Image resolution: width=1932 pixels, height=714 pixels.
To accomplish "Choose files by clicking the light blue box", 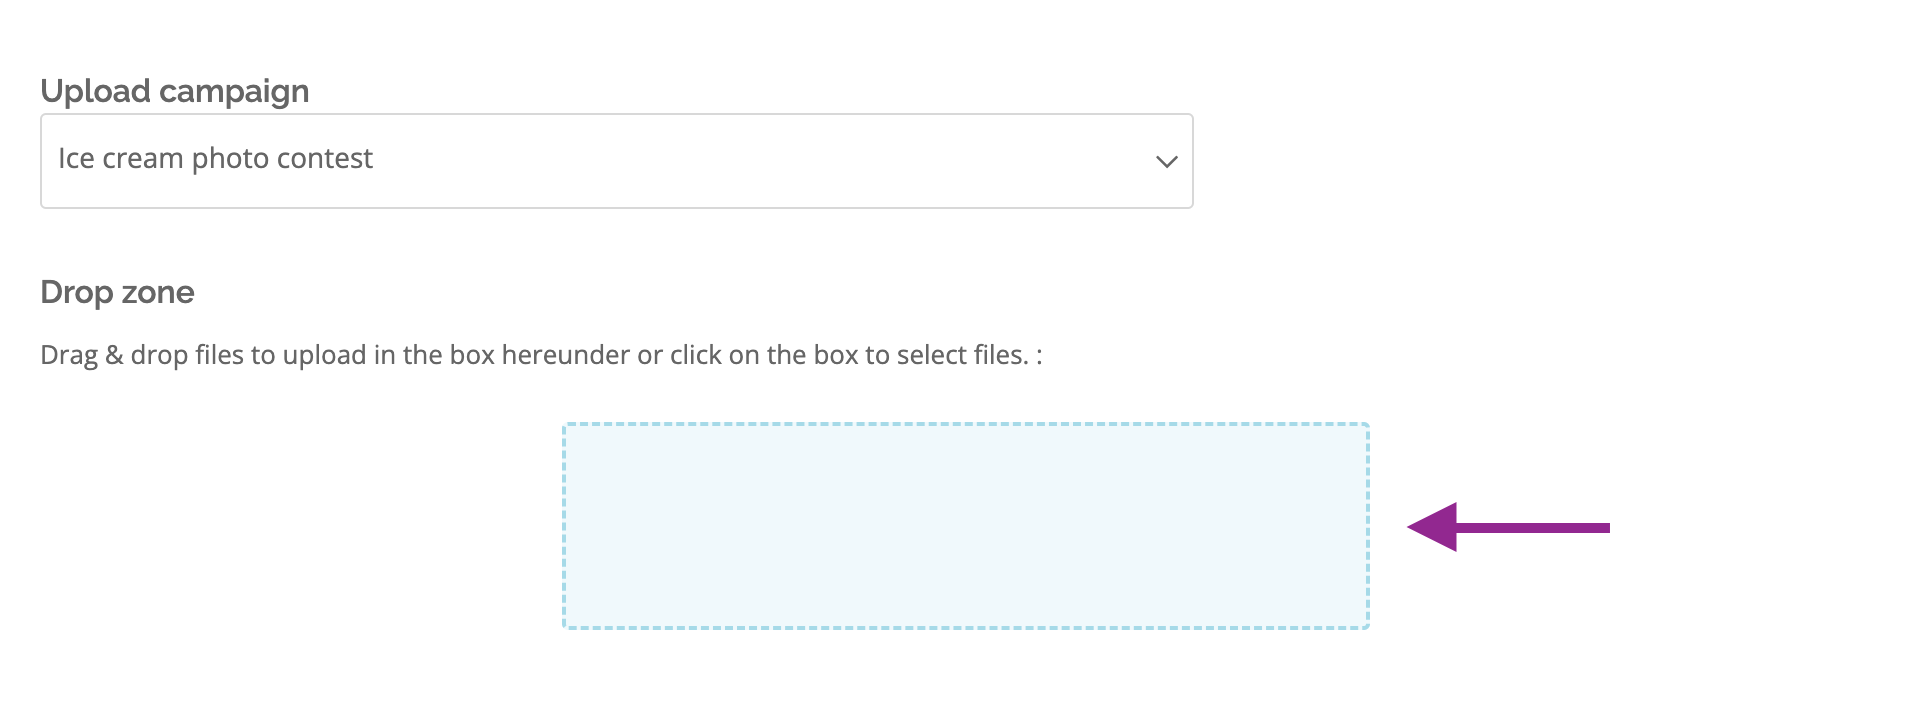I will pyautogui.click(x=965, y=526).
